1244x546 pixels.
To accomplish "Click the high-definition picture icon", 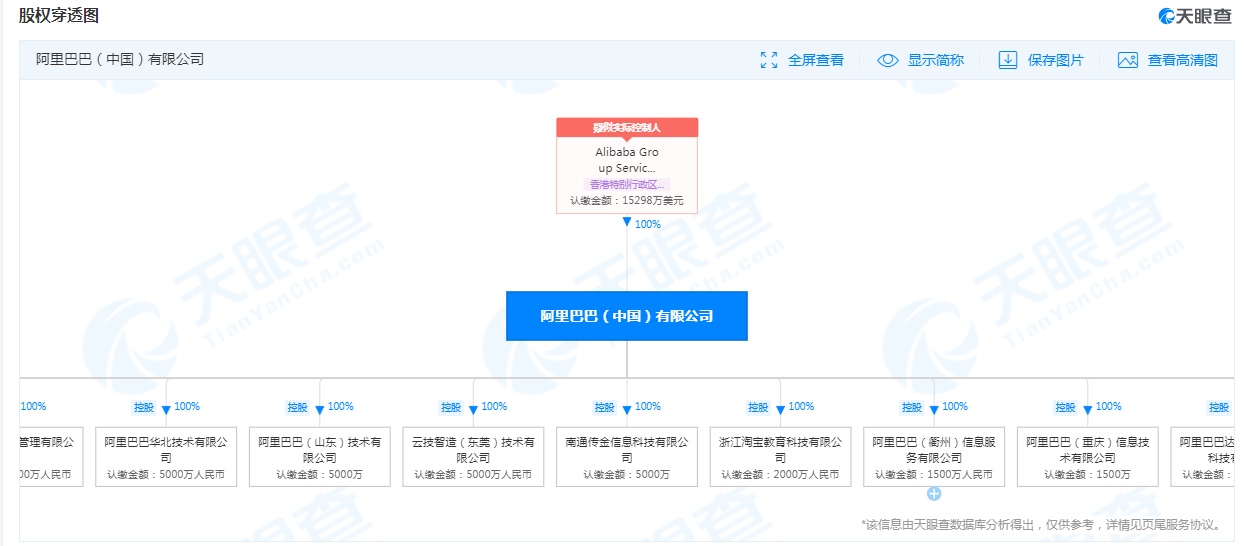I will tap(1128, 60).
